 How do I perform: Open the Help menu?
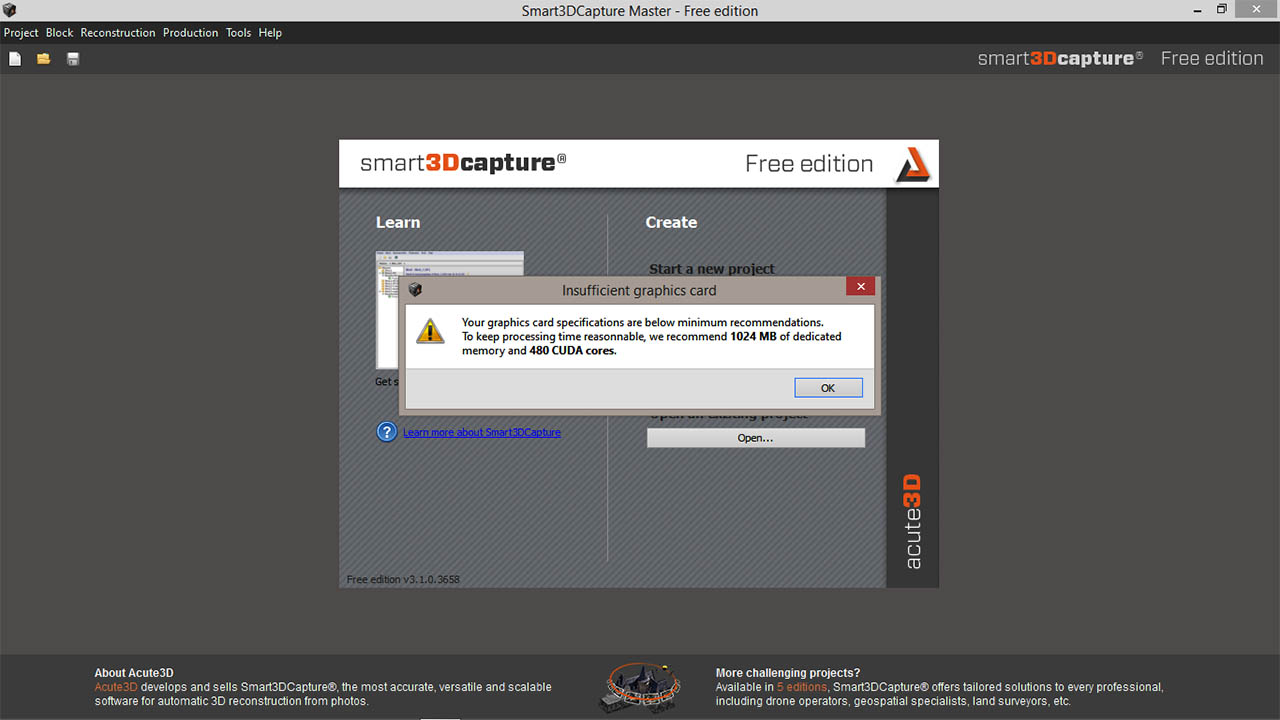270,33
